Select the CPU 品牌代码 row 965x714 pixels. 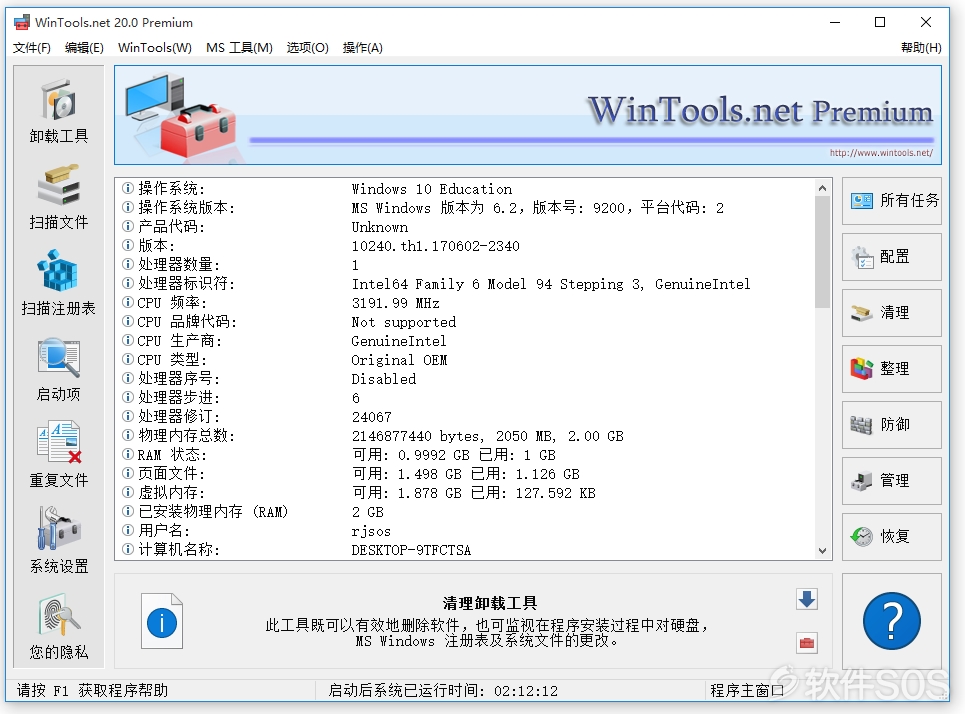pyautogui.click(x=465, y=321)
